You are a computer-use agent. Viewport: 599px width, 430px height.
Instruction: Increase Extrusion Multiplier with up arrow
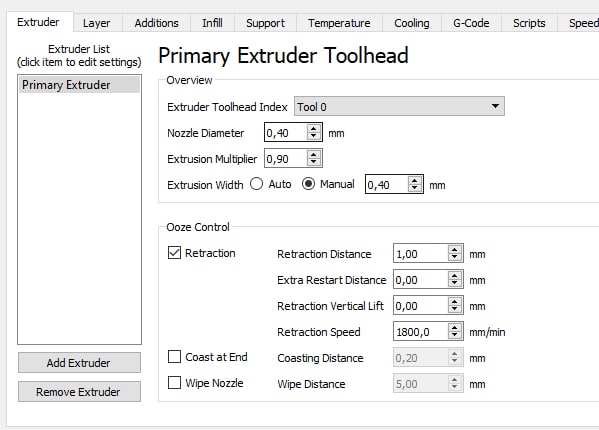click(x=314, y=154)
